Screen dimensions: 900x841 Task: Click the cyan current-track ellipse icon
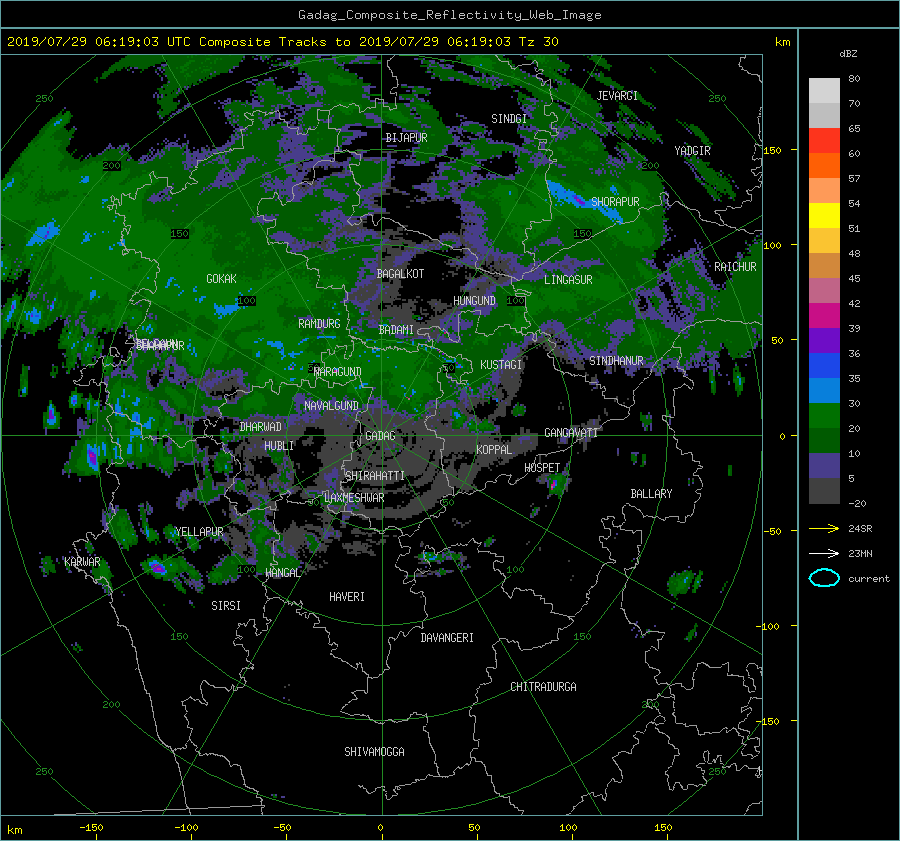[824, 578]
